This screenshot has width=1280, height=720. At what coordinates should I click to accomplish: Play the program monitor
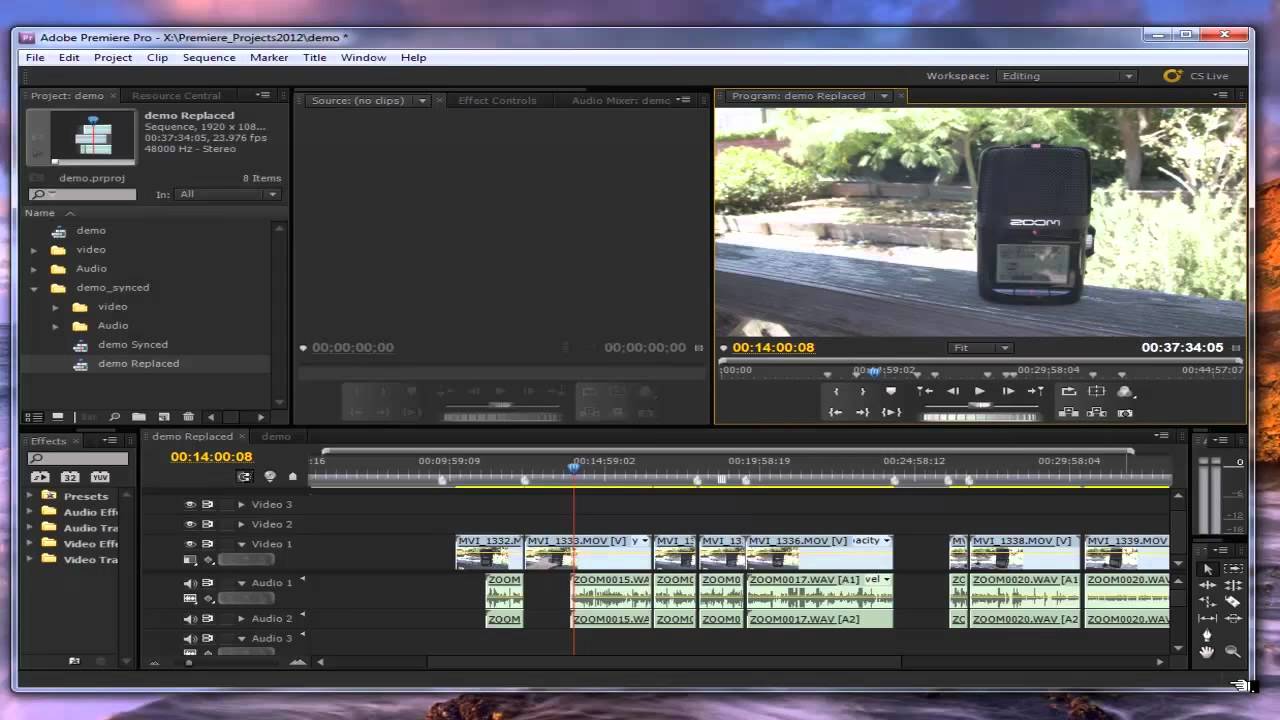980,392
